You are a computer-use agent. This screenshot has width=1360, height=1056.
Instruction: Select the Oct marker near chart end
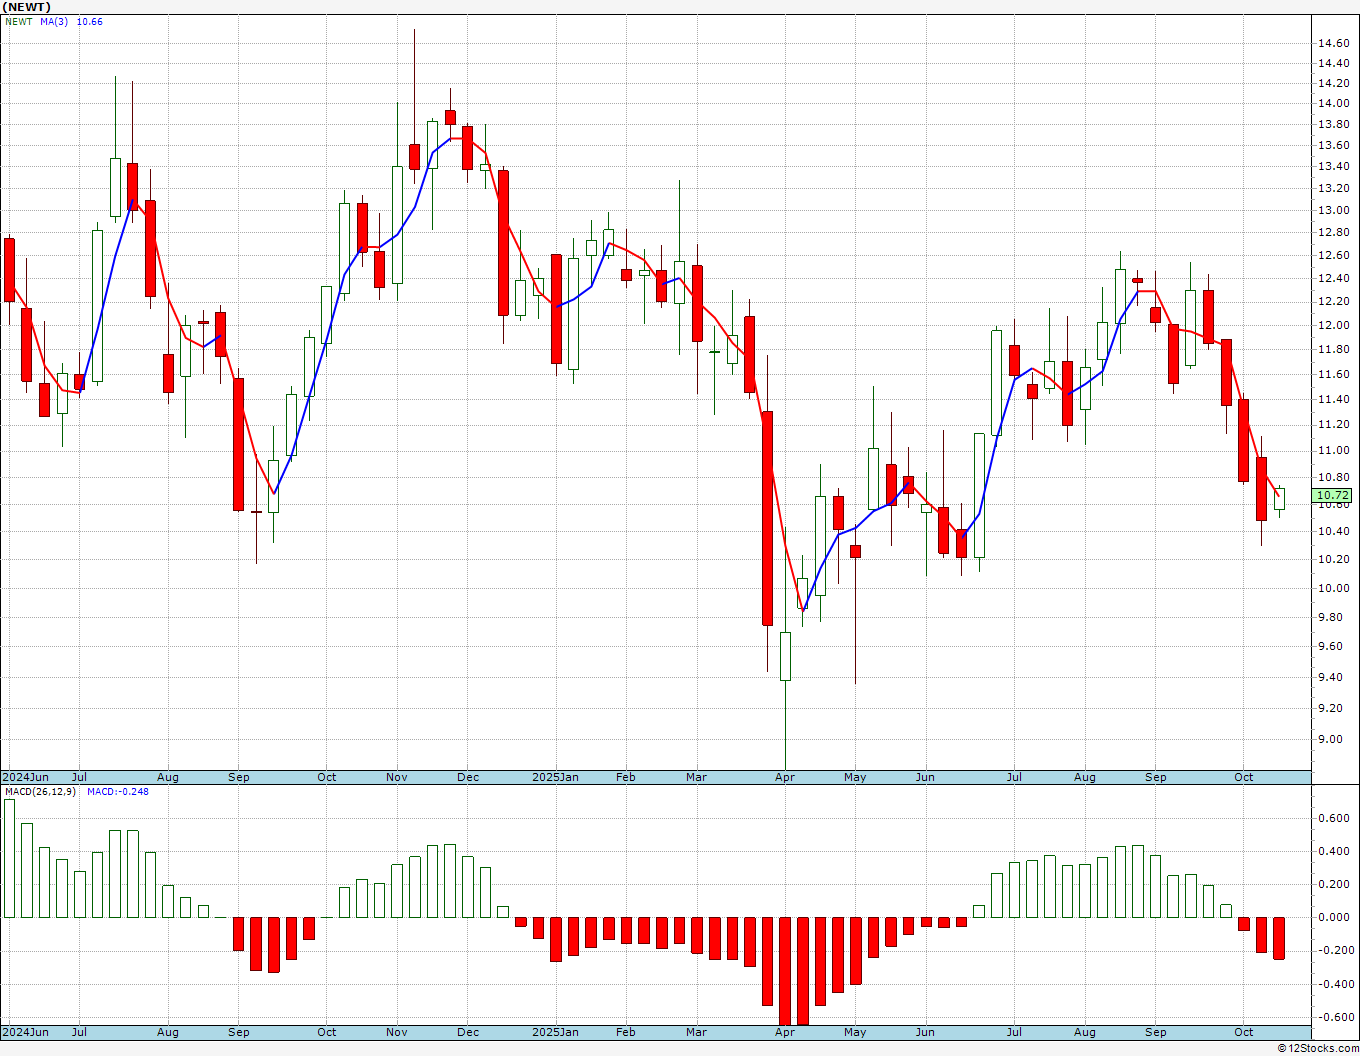click(x=1243, y=777)
